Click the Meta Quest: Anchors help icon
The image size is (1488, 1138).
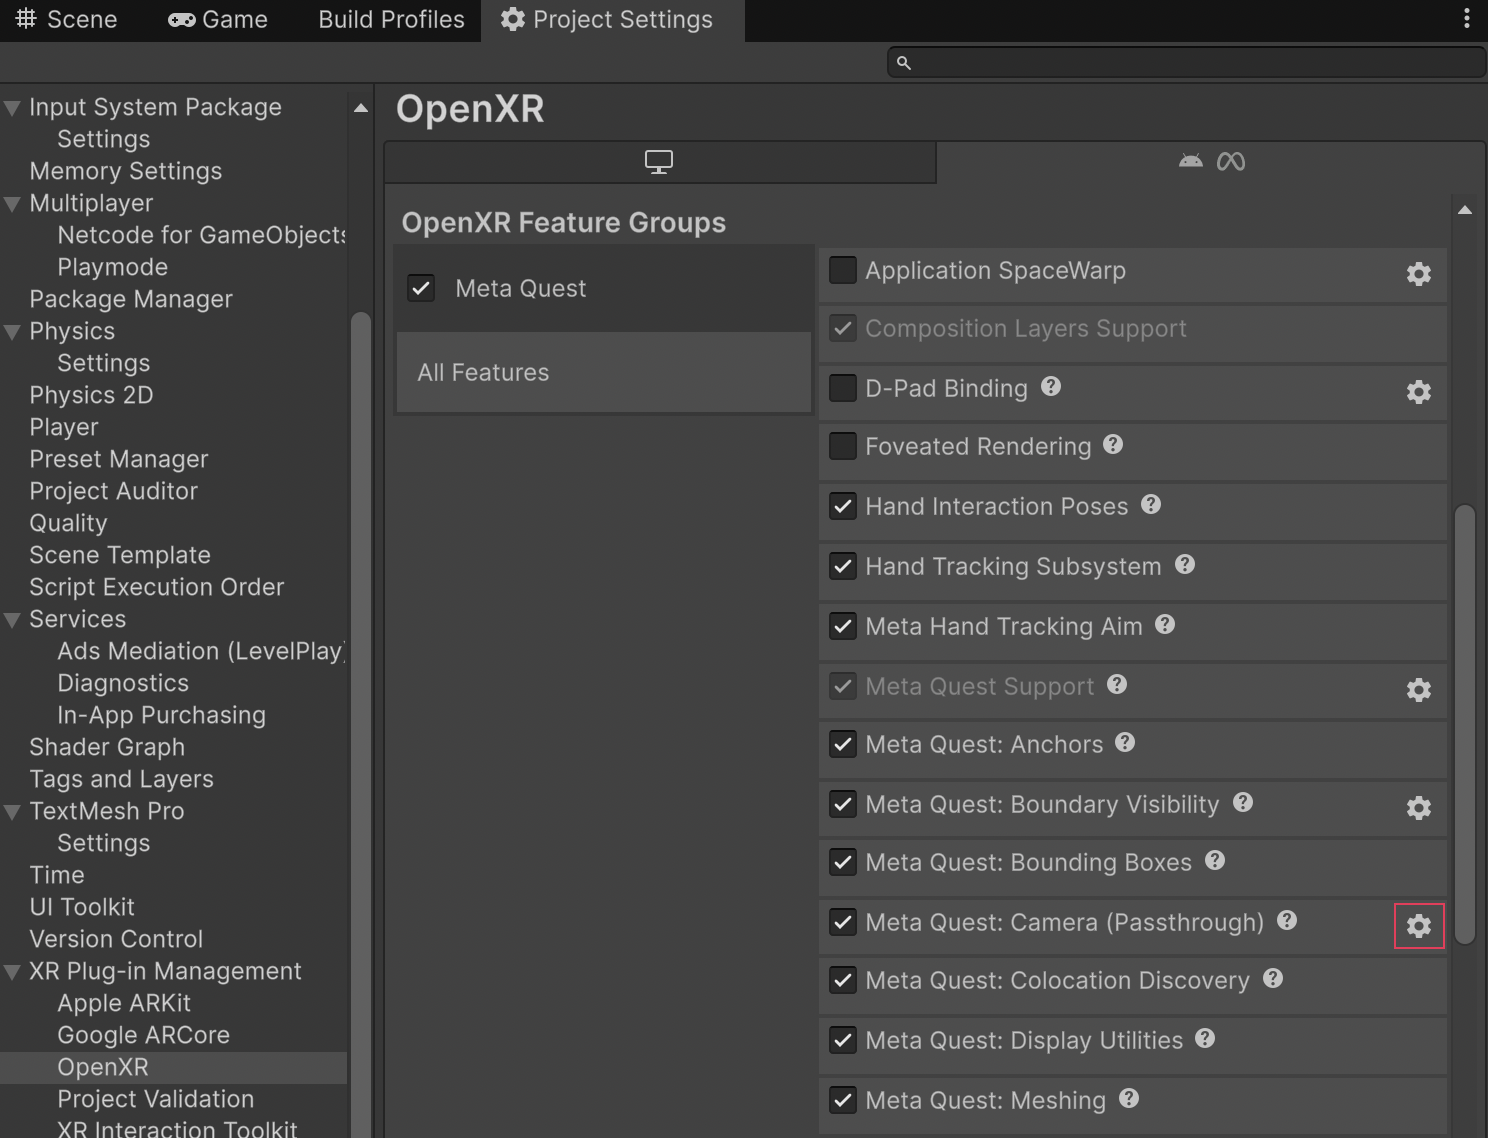[1124, 742]
